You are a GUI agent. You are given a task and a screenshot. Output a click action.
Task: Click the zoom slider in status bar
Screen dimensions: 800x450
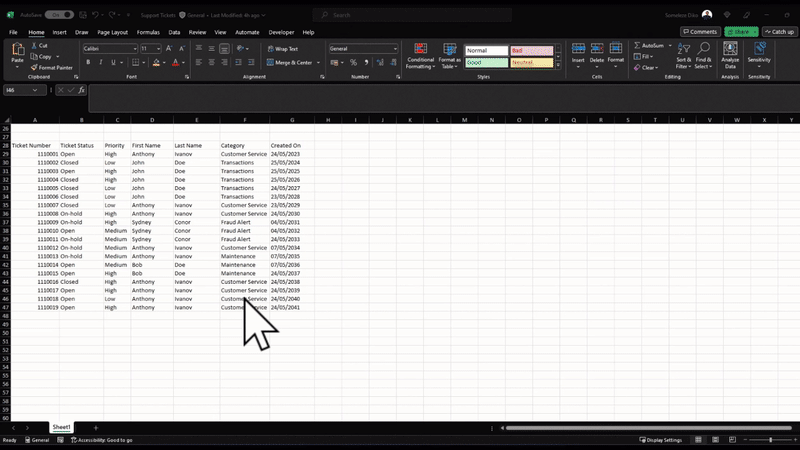pyautogui.click(x=770, y=440)
